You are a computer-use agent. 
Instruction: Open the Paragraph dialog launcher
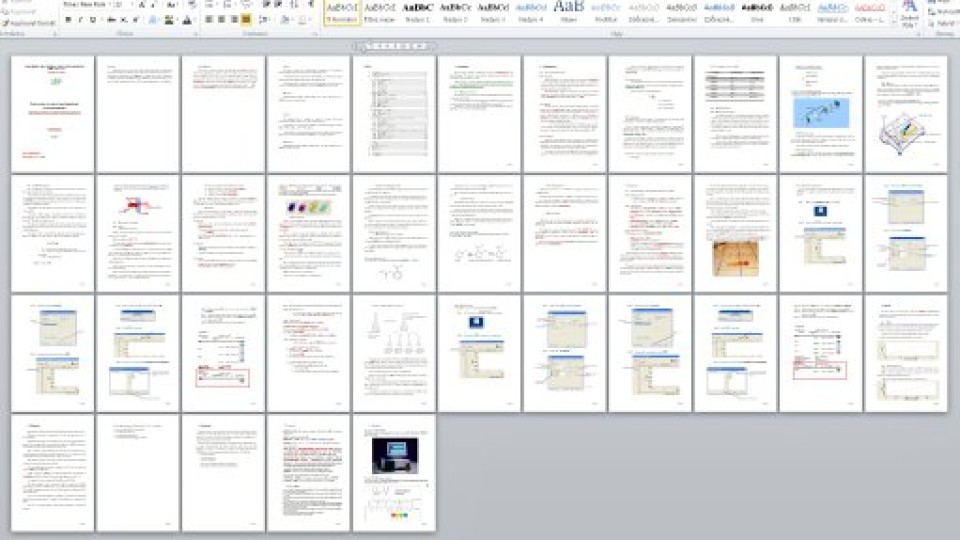313,33
